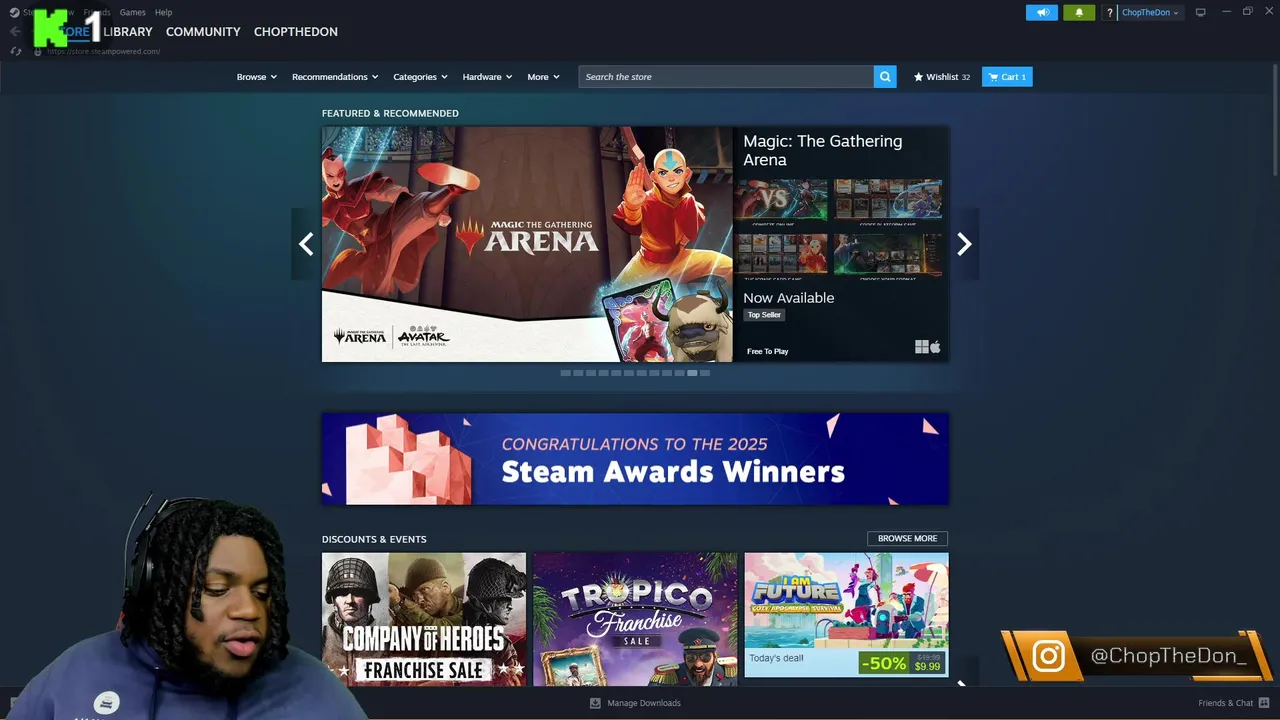The width and height of the screenshot is (1280, 720).
Task: Click the -50% discount badge
Action: [883, 663]
